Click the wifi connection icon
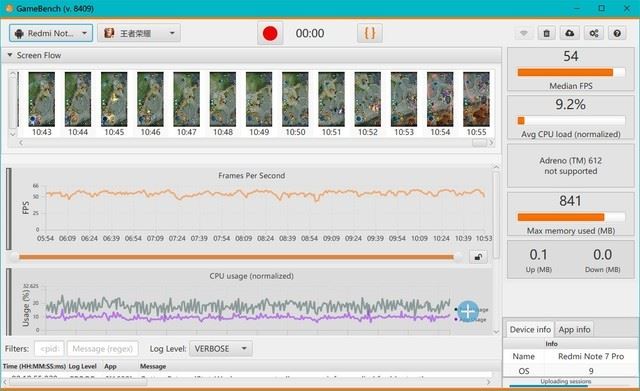This screenshot has width=640, height=391. pyautogui.click(x=524, y=33)
